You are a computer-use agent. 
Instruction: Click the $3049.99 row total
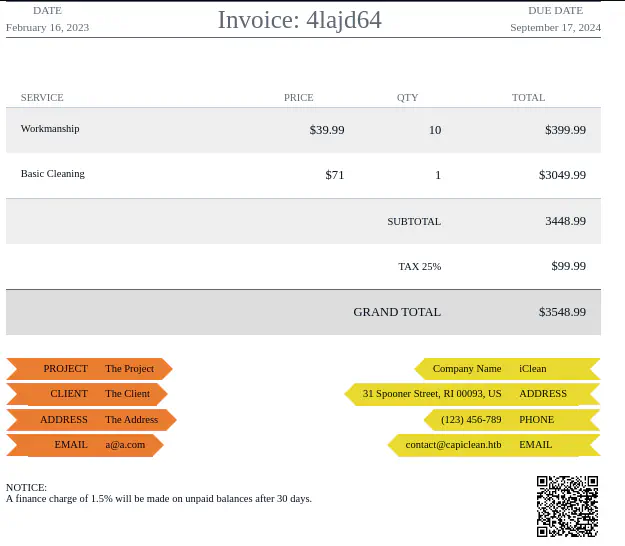click(562, 175)
